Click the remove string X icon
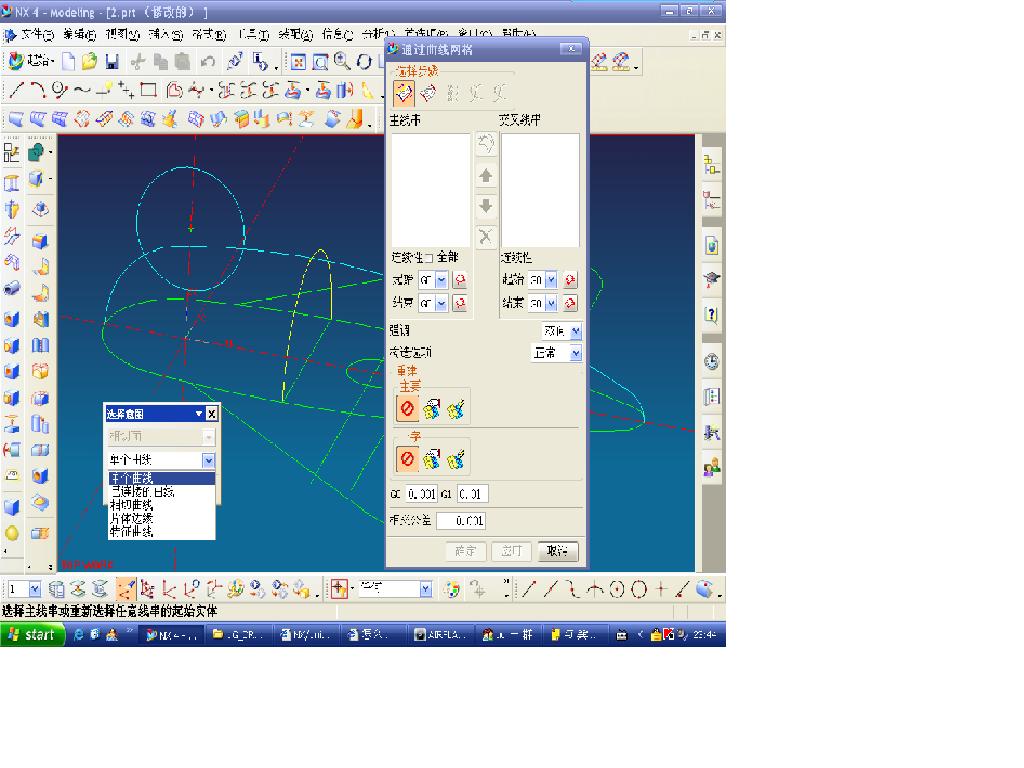Viewport: 1024px width, 768px height. 485,236
